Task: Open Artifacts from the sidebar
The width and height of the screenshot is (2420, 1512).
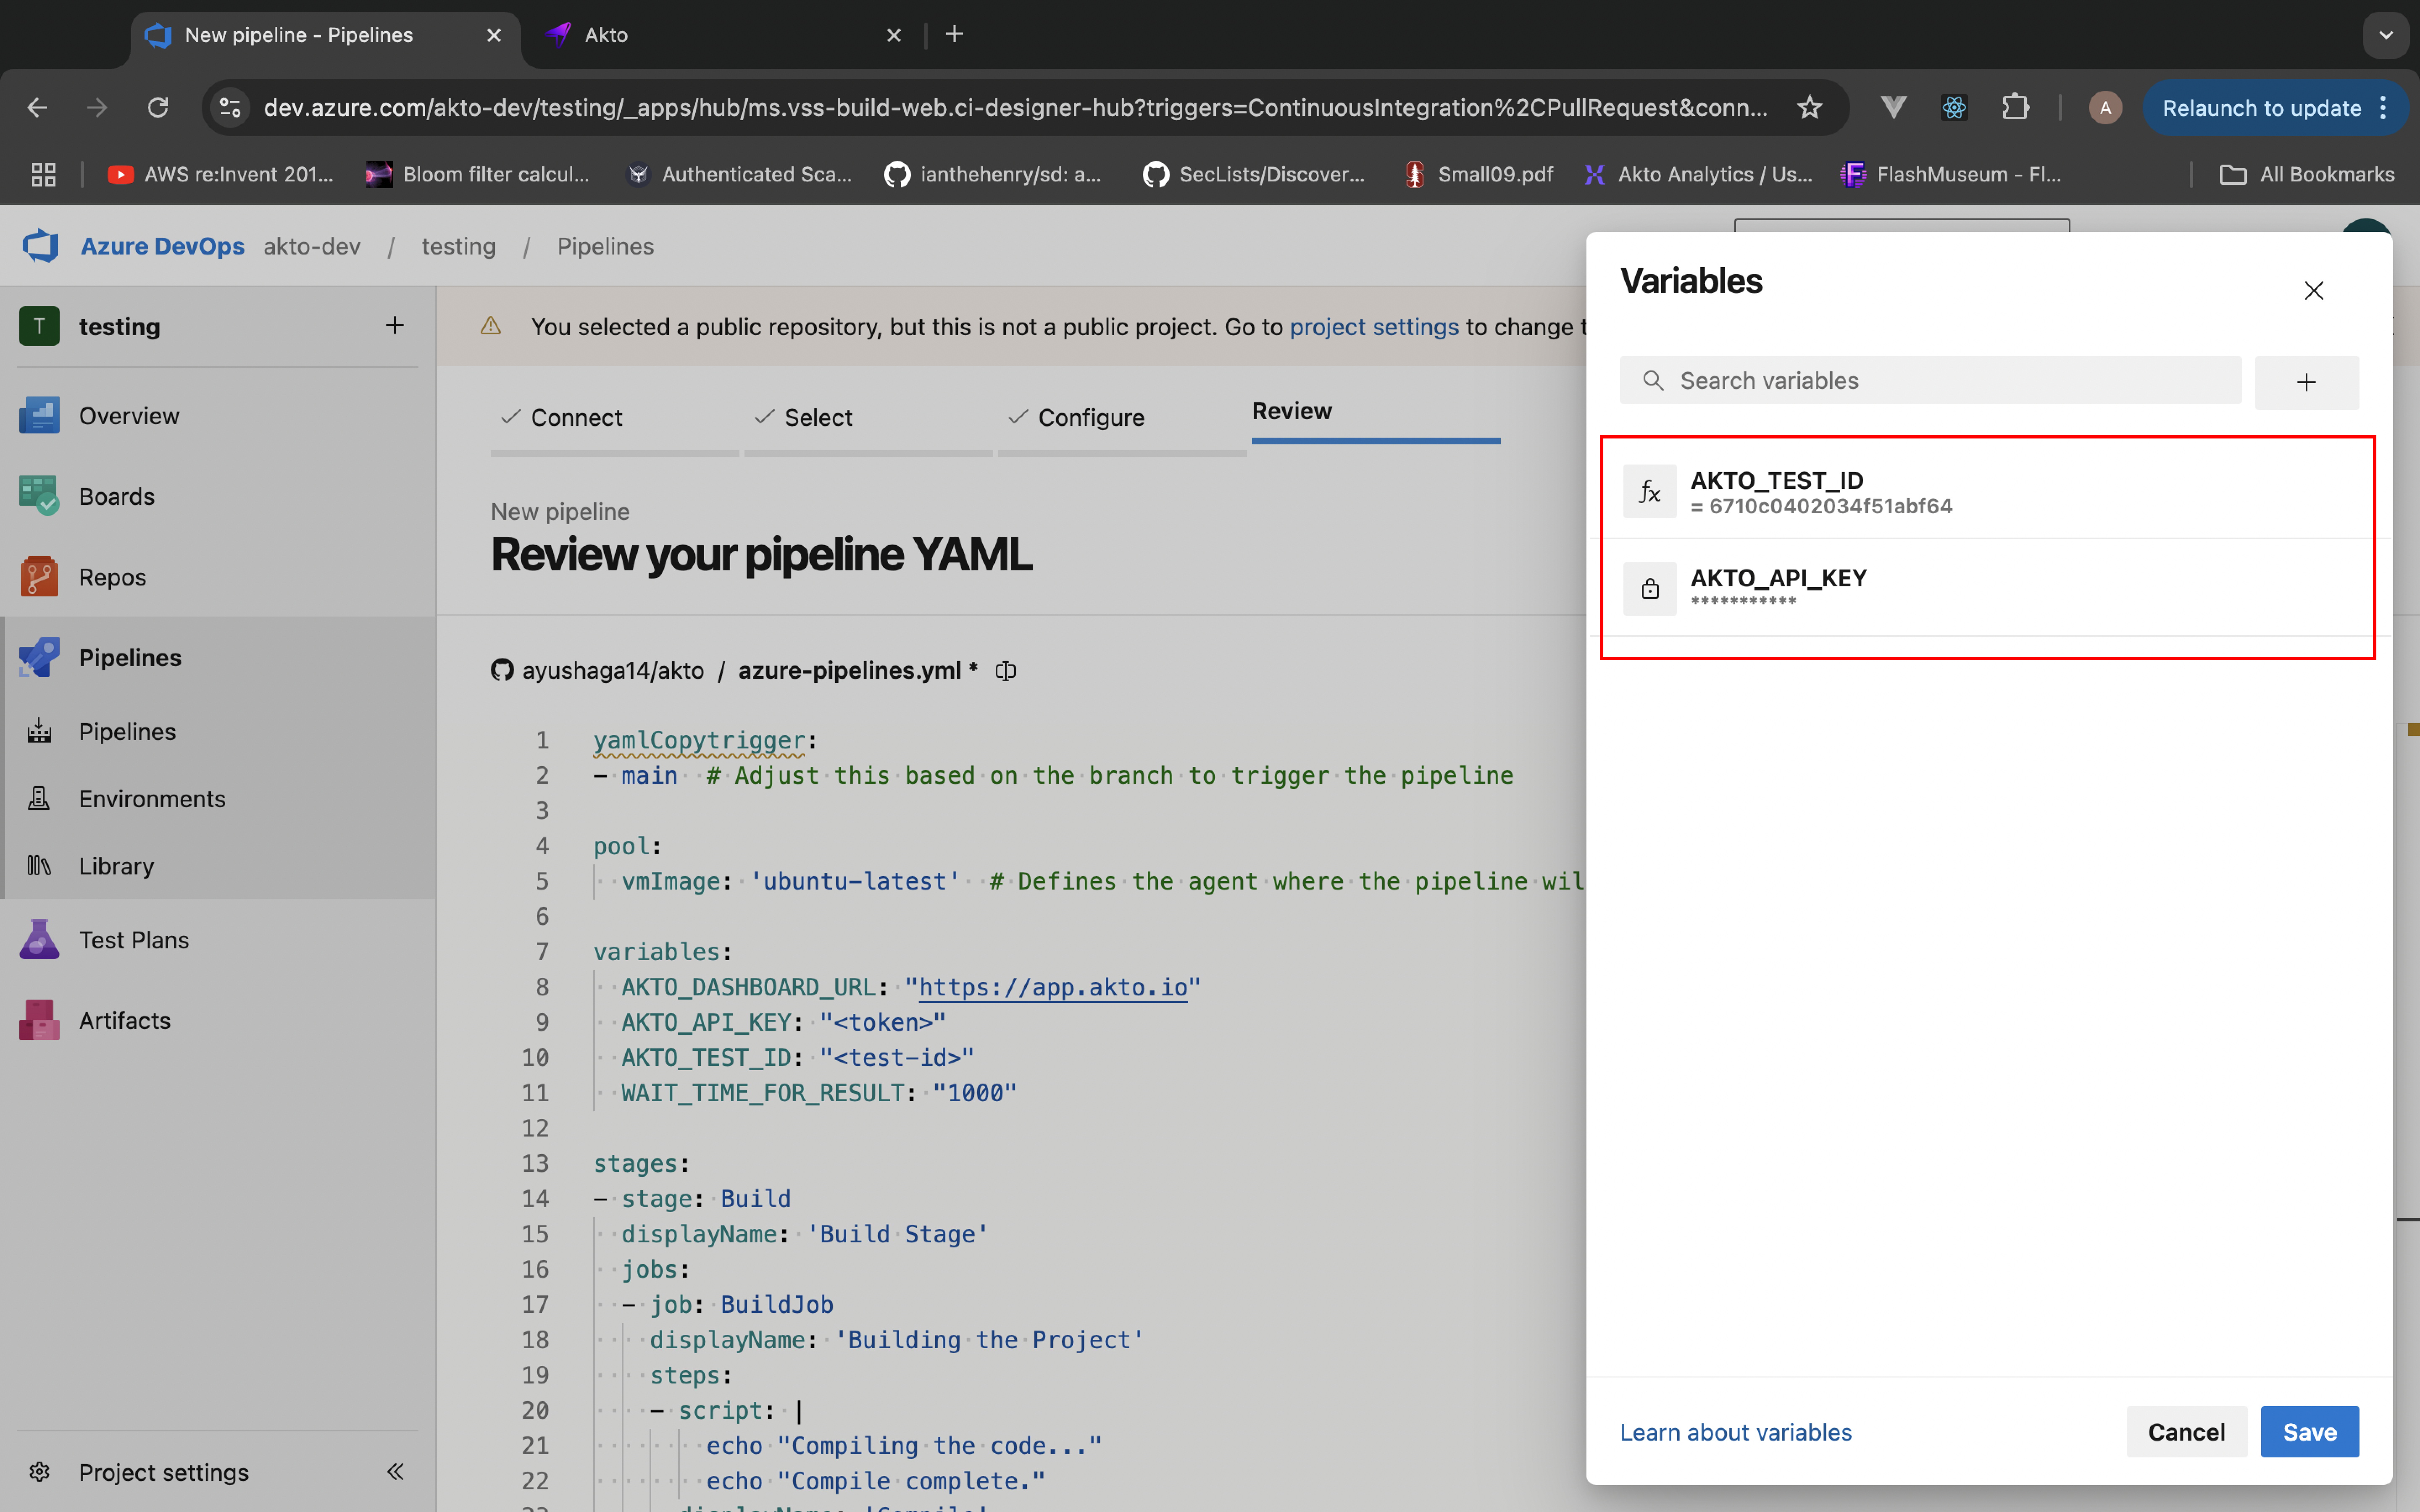Action: [124, 1020]
